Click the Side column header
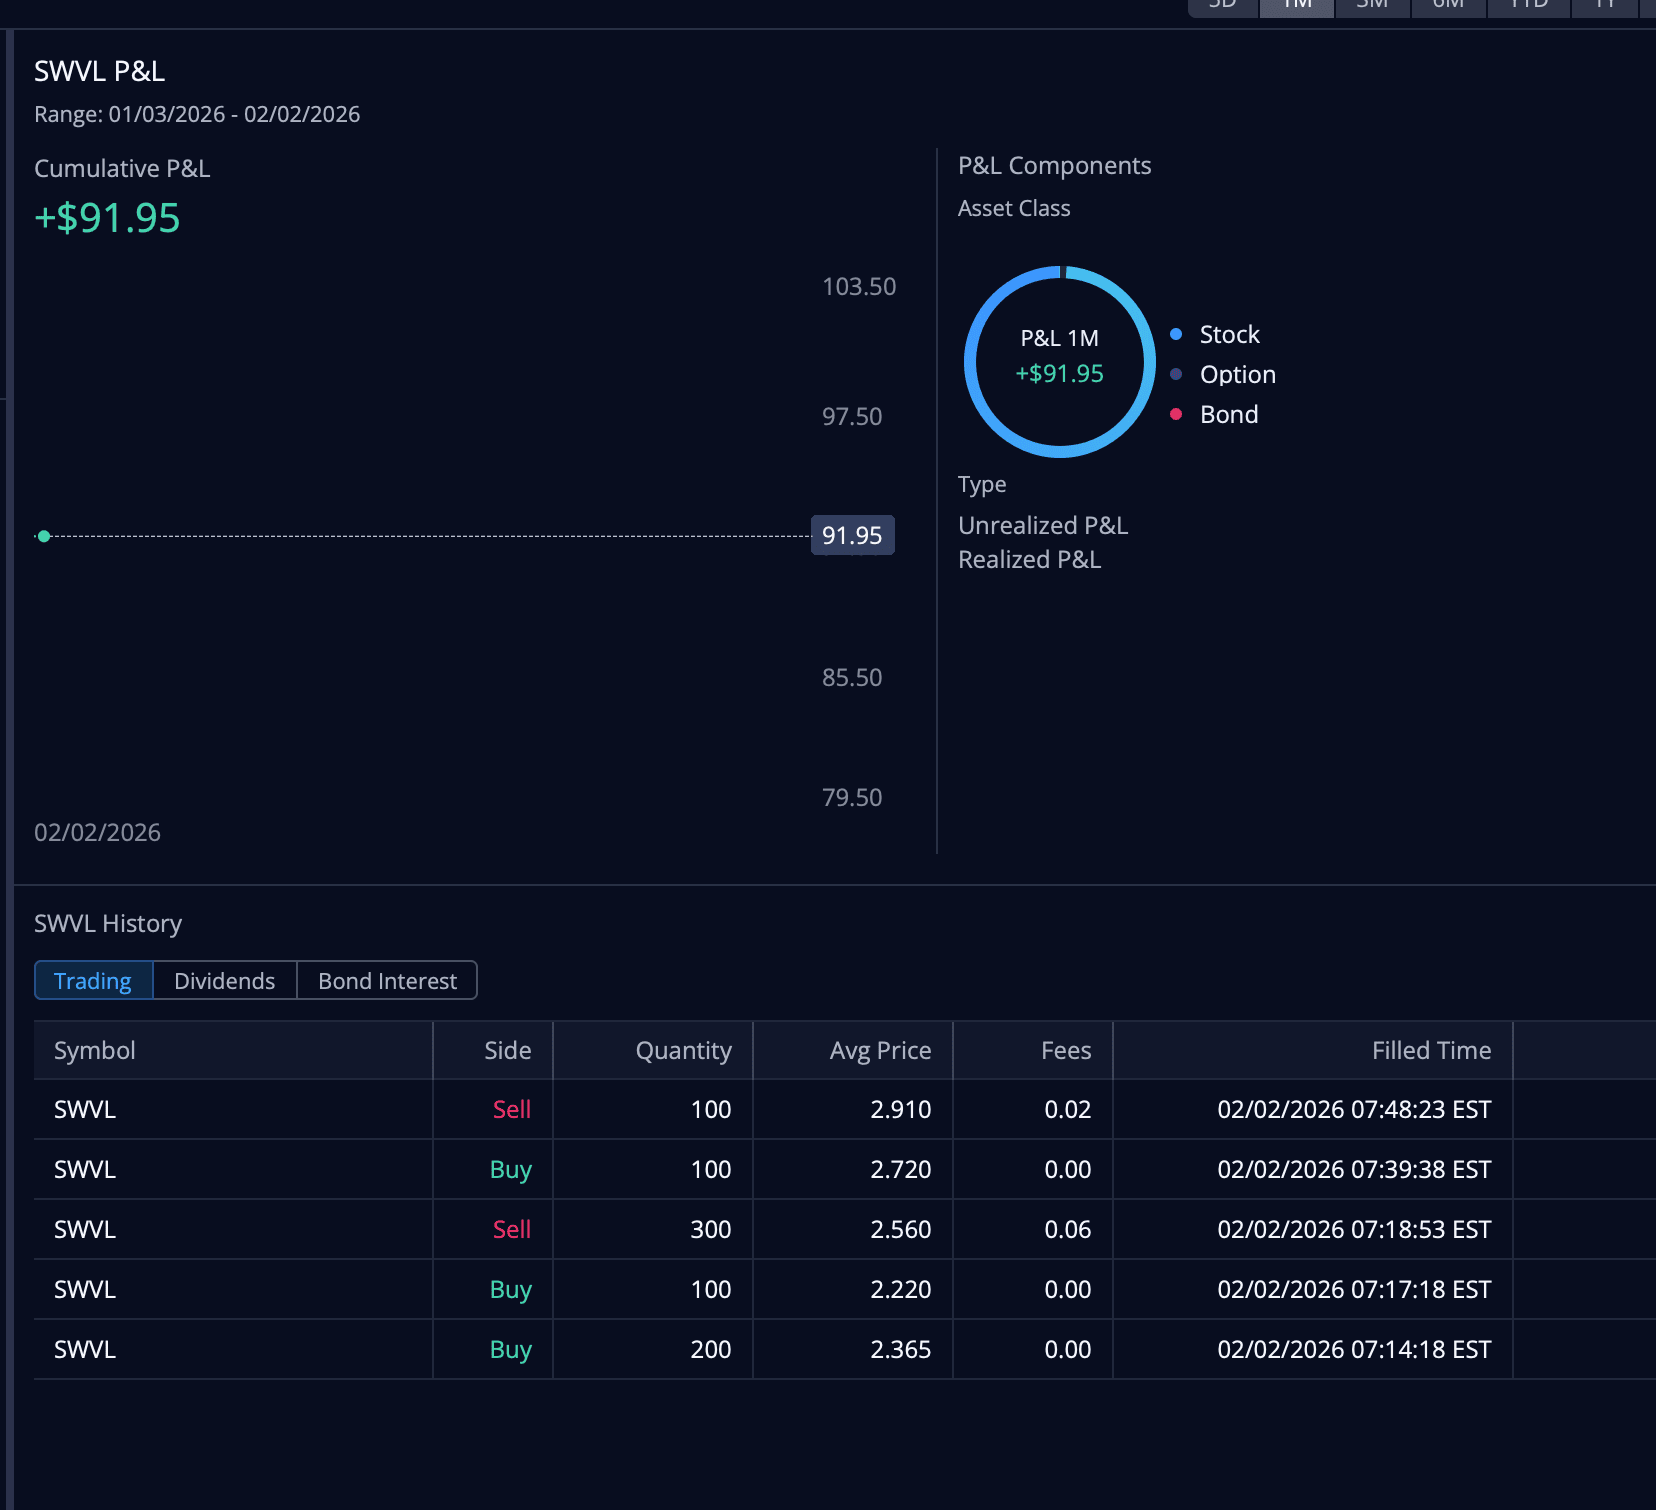Screen dimensions: 1656x1510 point(507,1050)
